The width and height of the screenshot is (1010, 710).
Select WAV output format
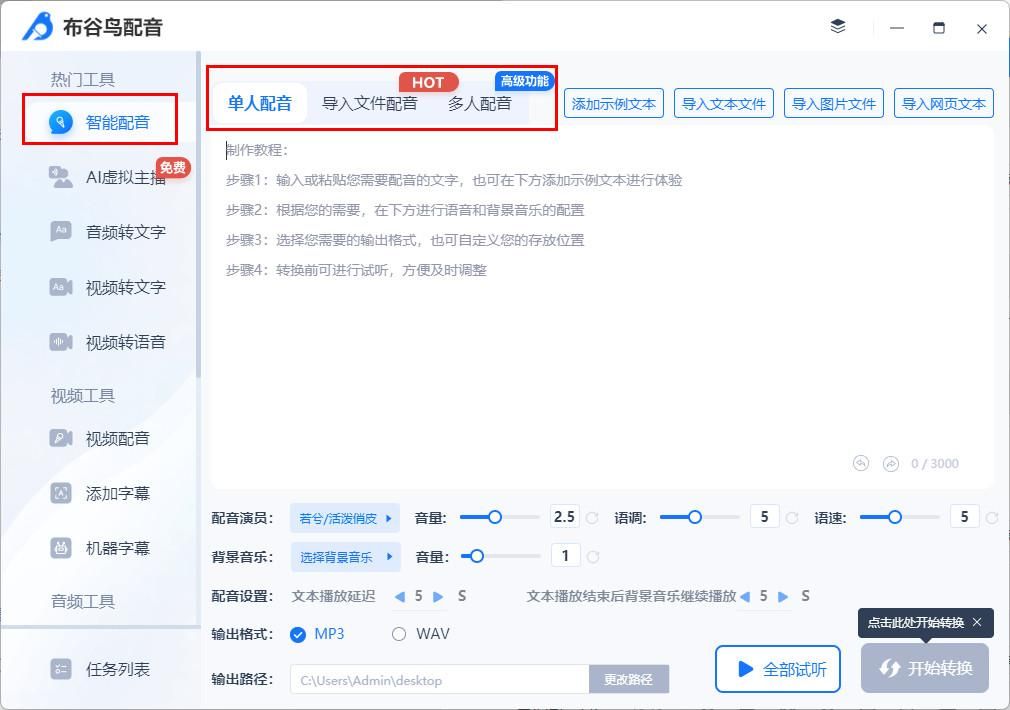pos(421,634)
